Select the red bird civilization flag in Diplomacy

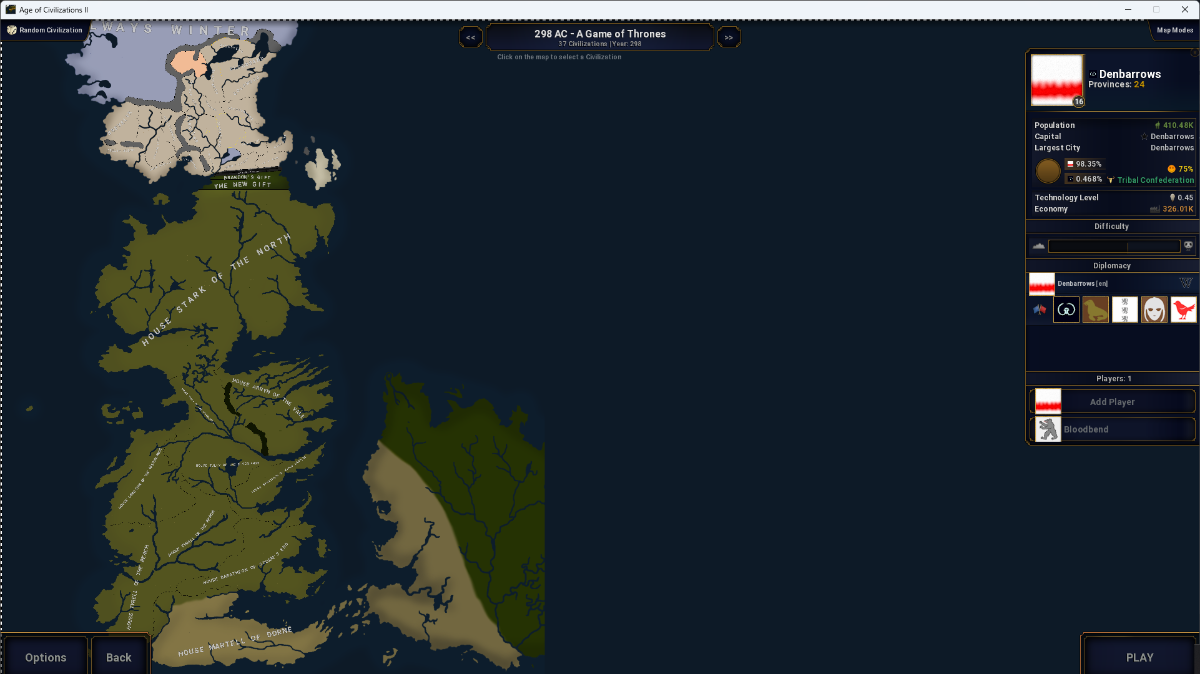pyautogui.click(x=1184, y=310)
